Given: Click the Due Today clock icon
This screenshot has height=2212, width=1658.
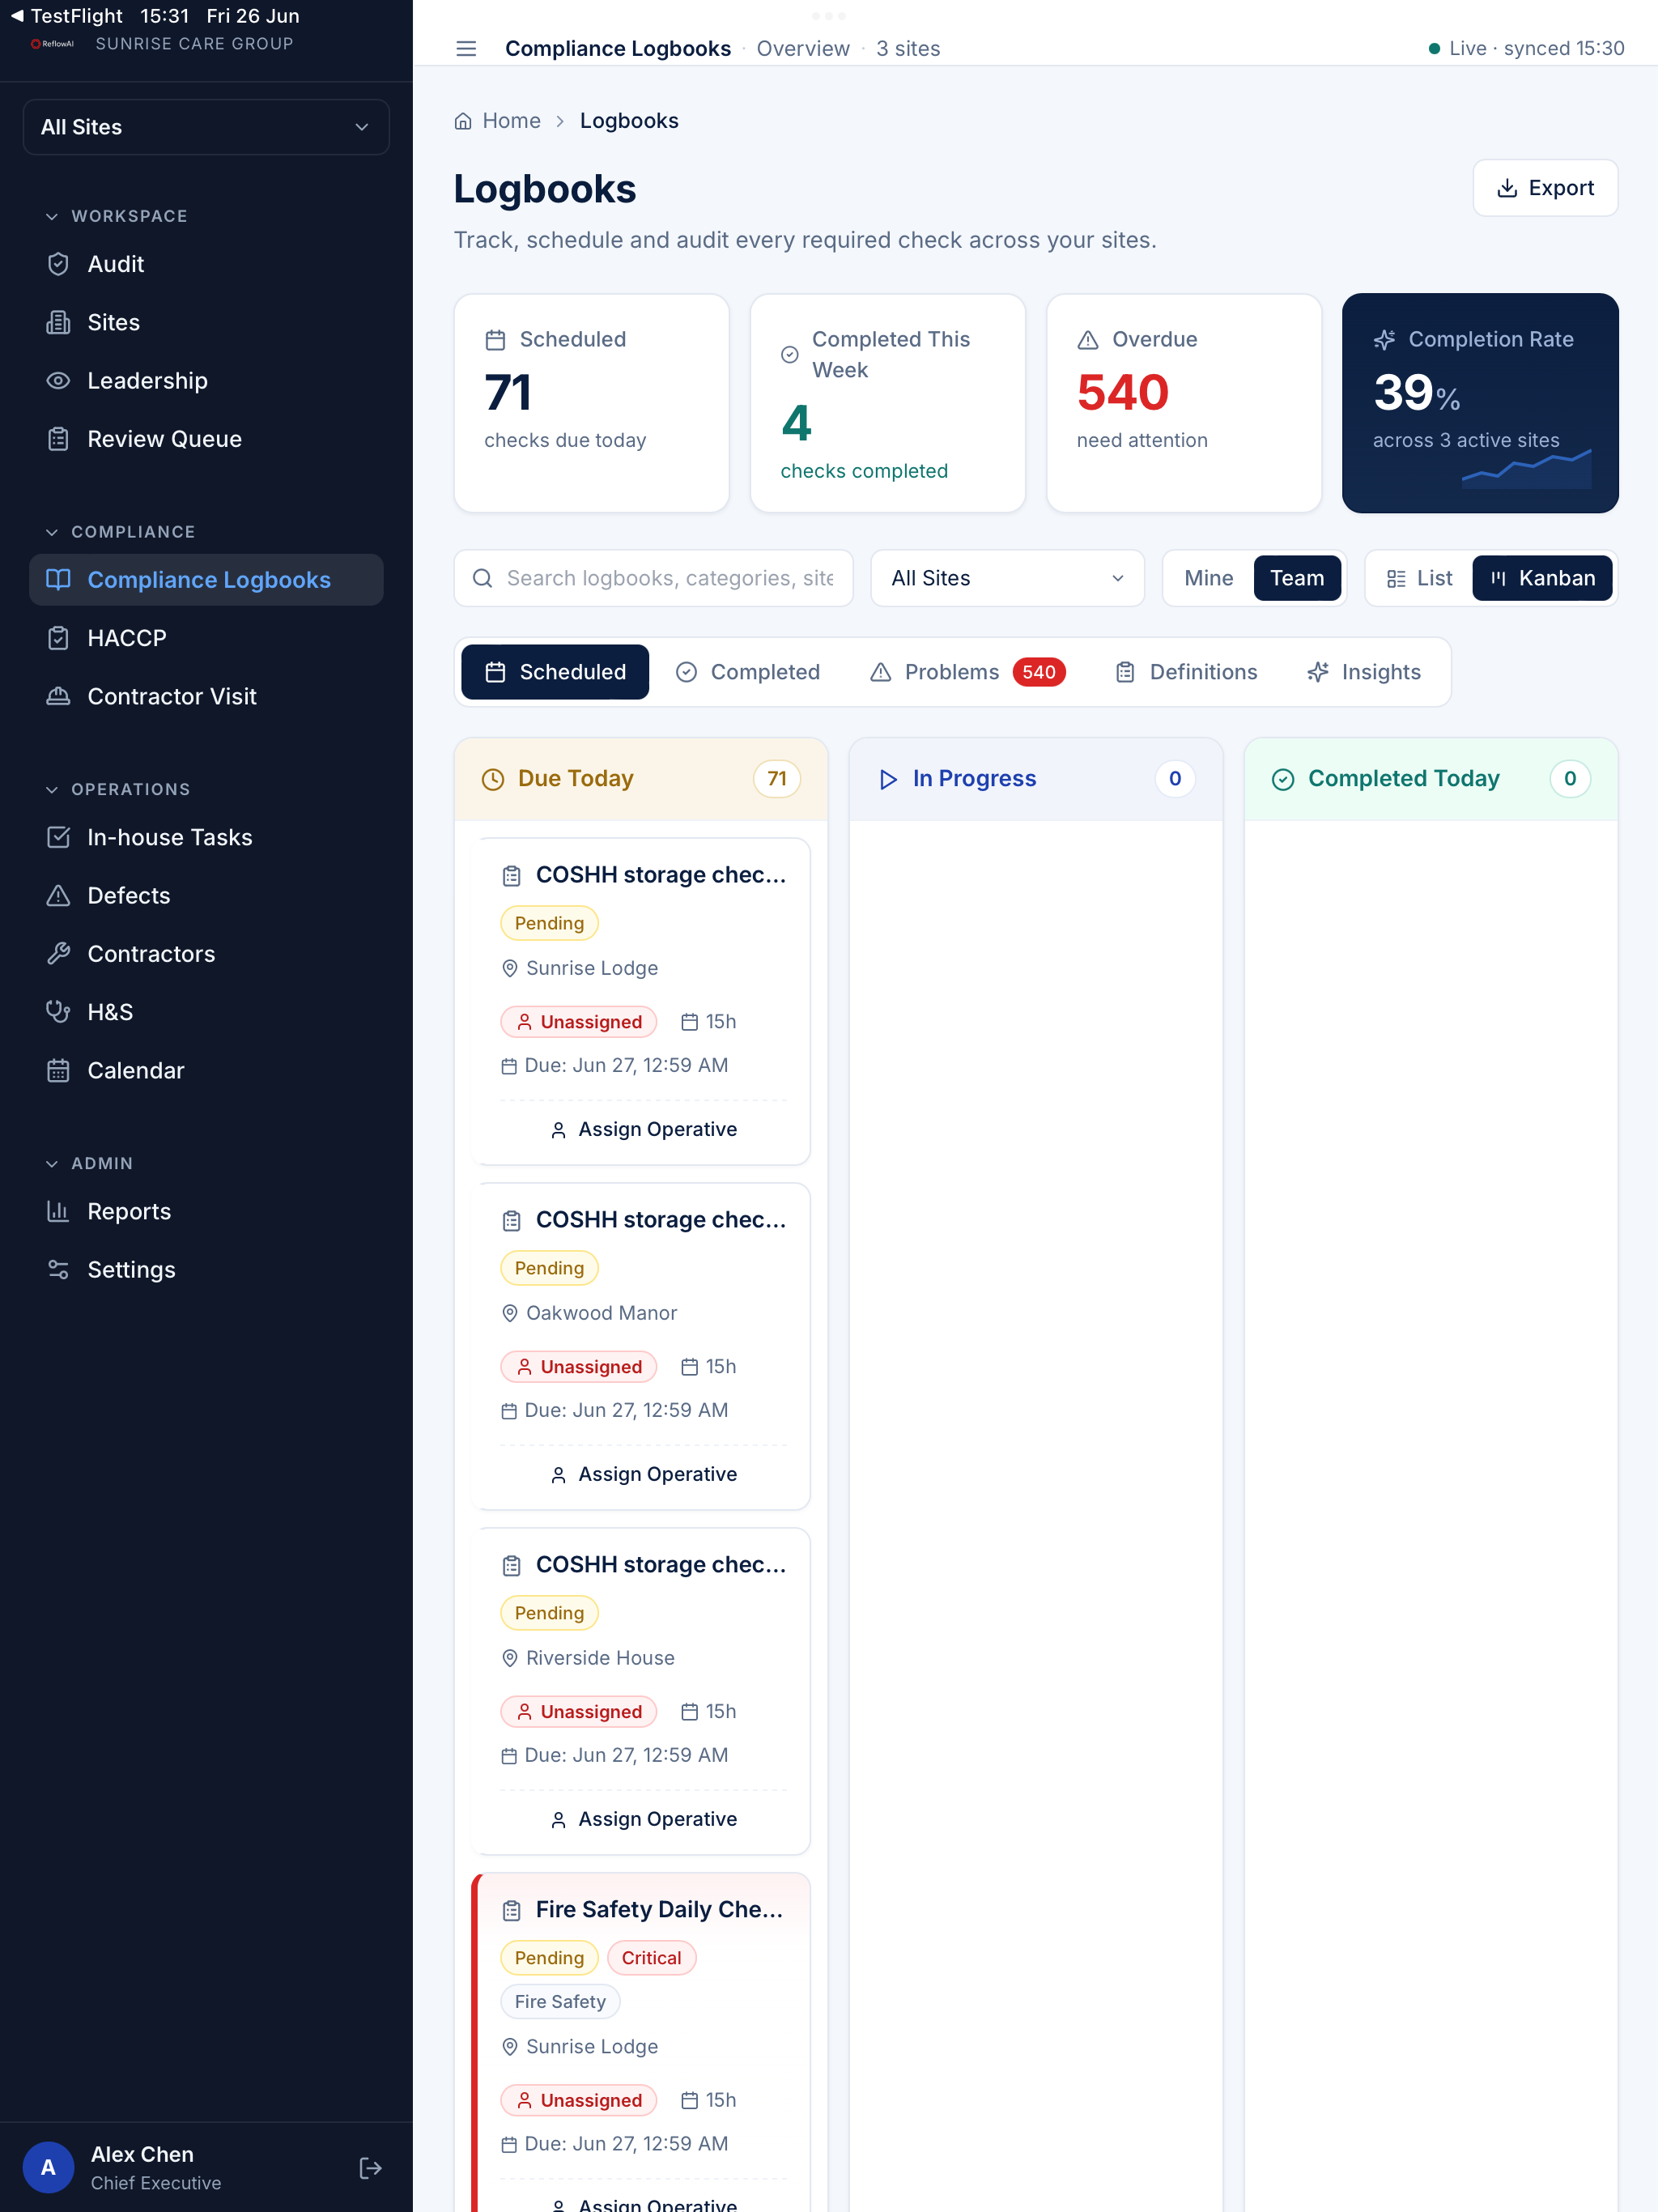Looking at the screenshot, I should tap(493, 779).
